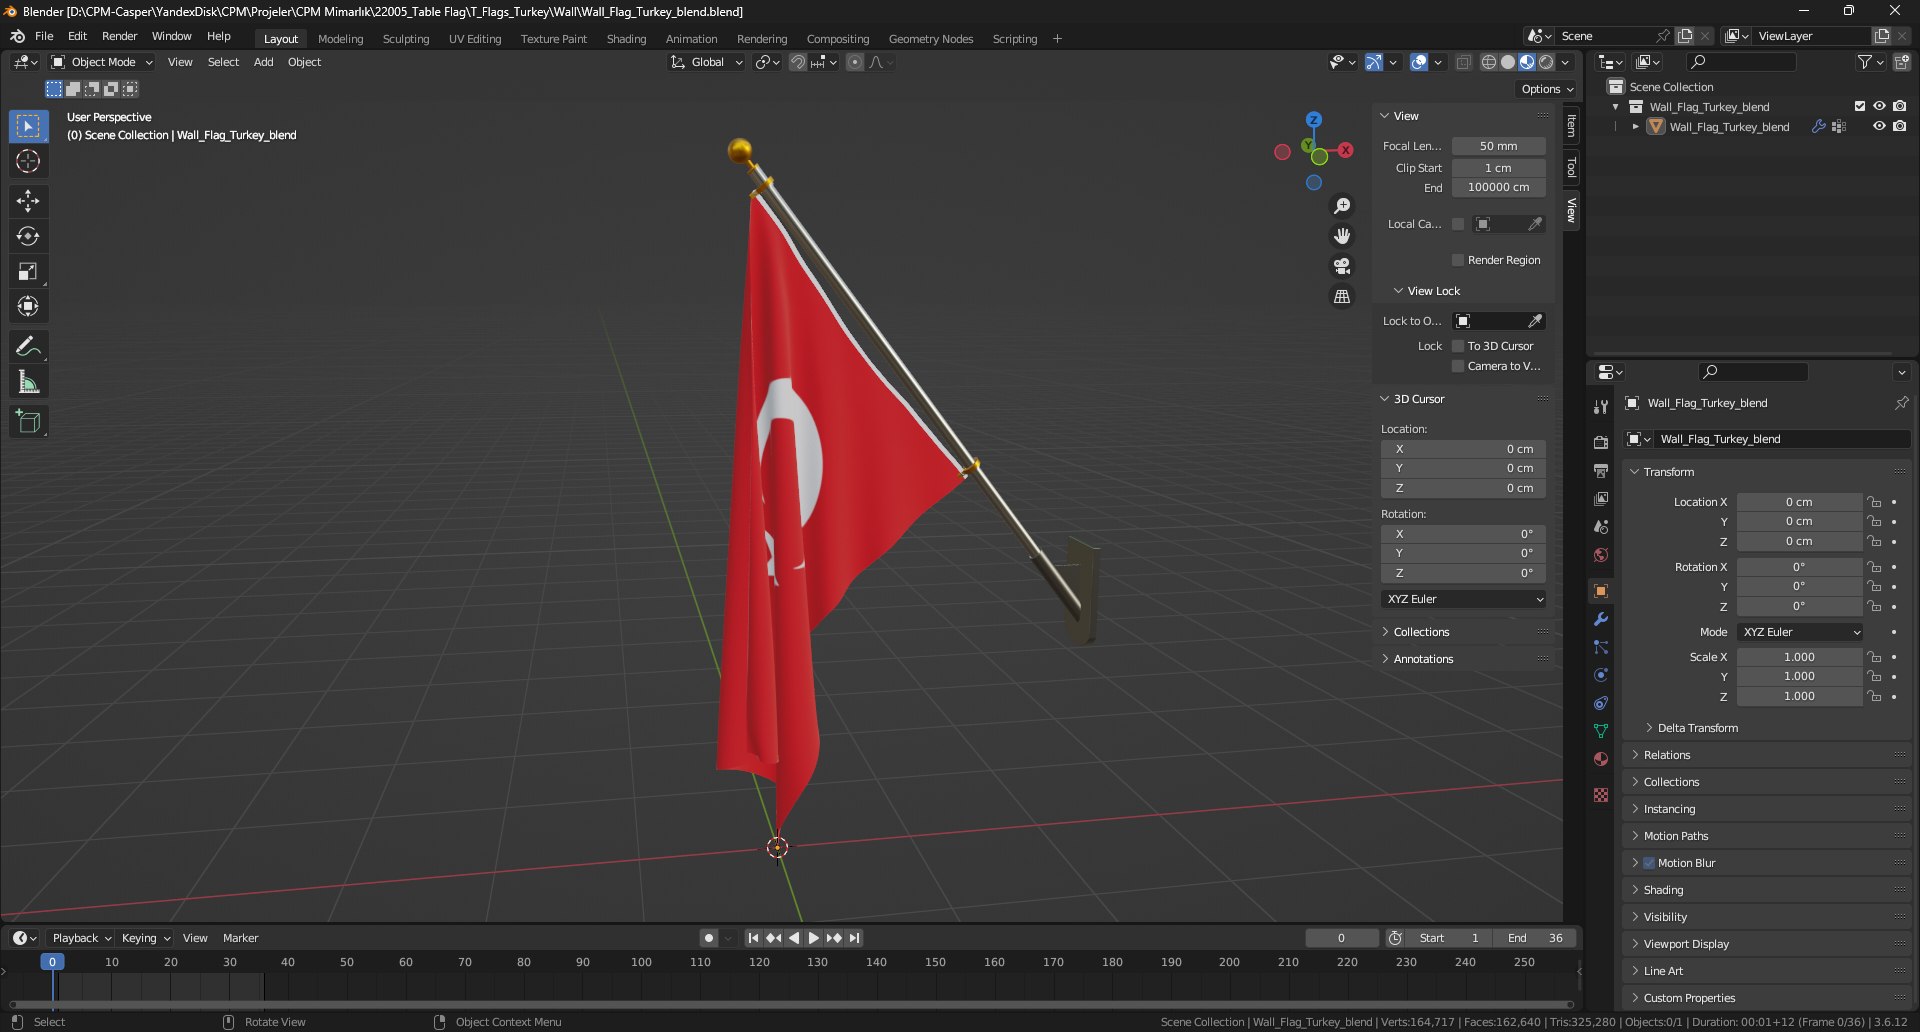Select the Annotate tool
The width and height of the screenshot is (1920, 1032).
[x=28, y=347]
